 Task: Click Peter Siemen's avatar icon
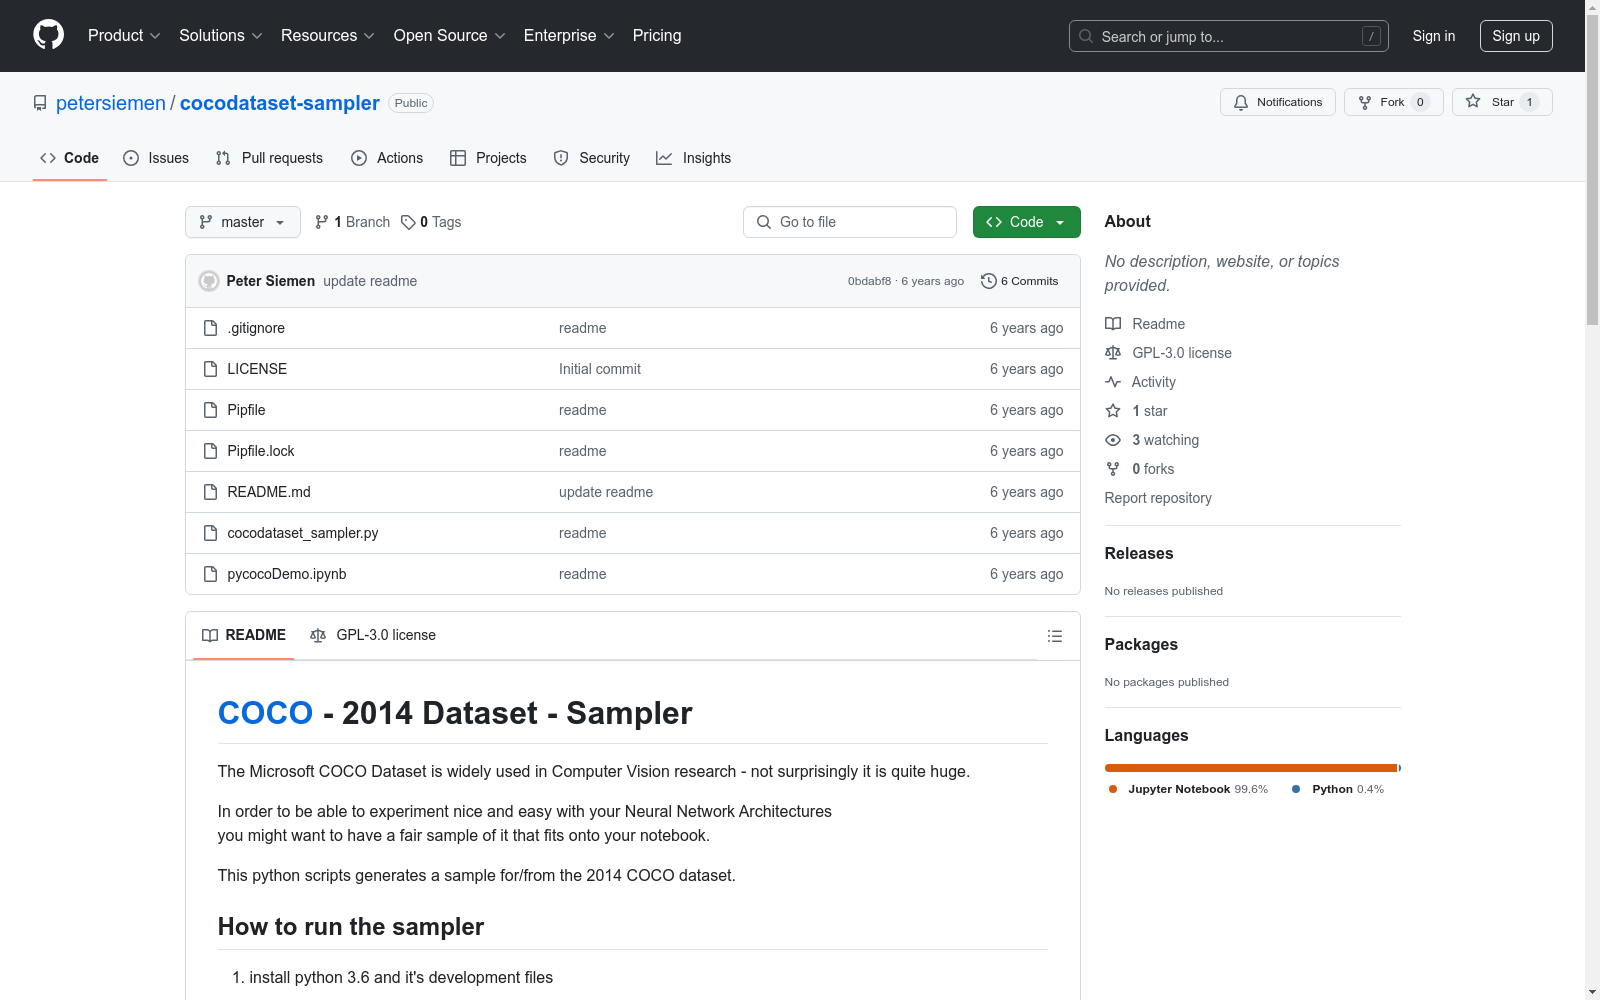point(209,281)
